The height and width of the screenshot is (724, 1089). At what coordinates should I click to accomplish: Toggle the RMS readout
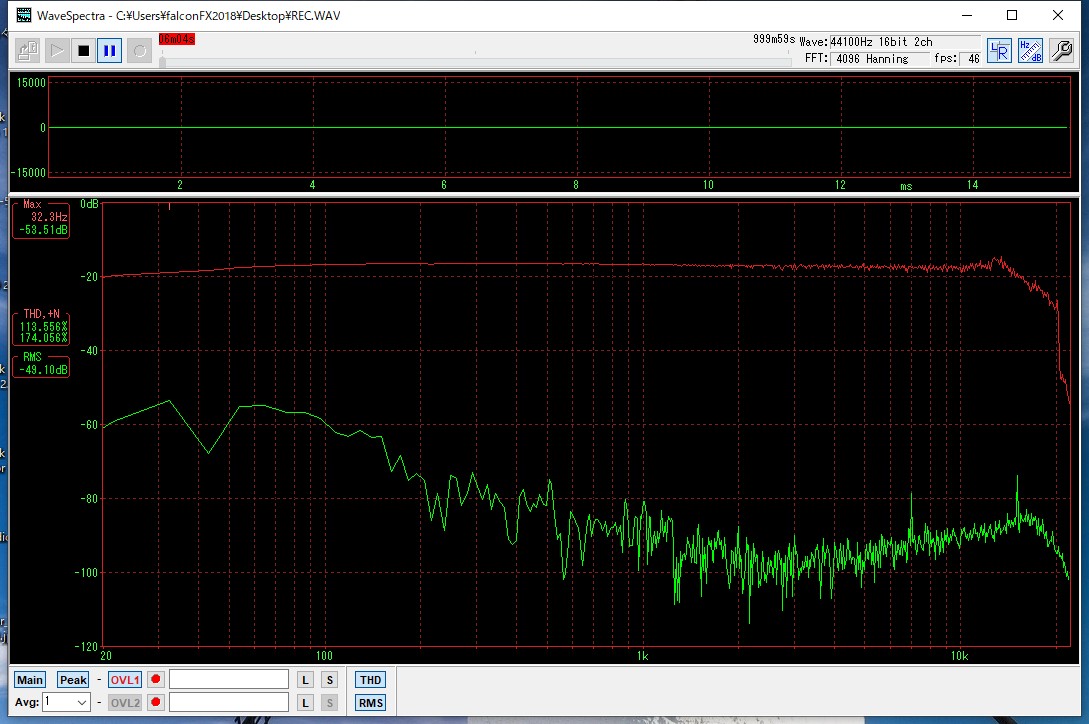coord(370,702)
